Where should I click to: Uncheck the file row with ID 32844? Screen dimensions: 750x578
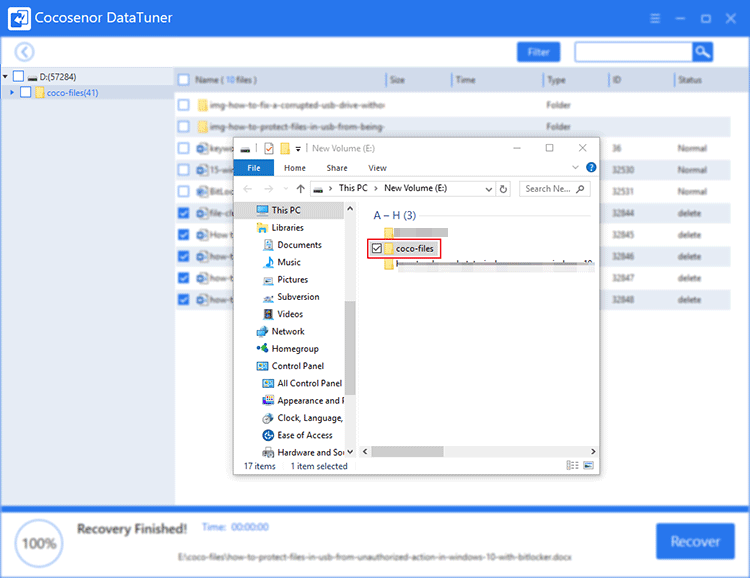click(x=184, y=213)
